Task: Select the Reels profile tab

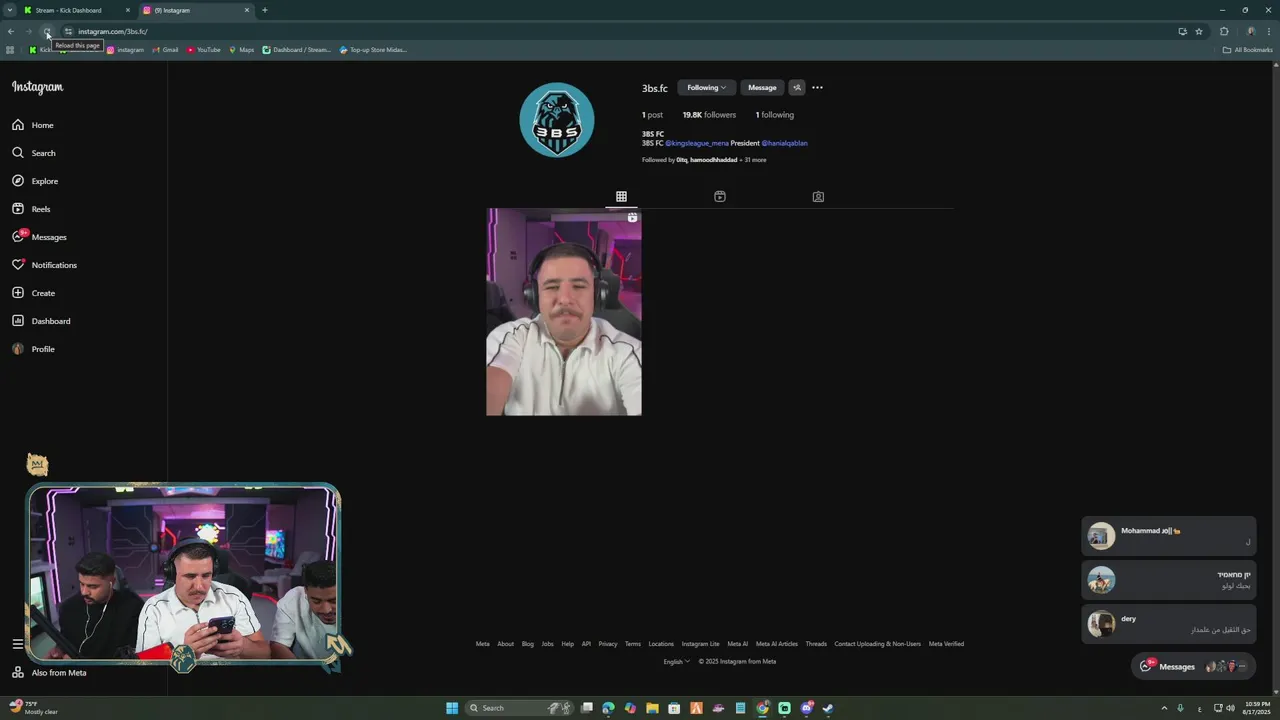Action: [x=720, y=197]
